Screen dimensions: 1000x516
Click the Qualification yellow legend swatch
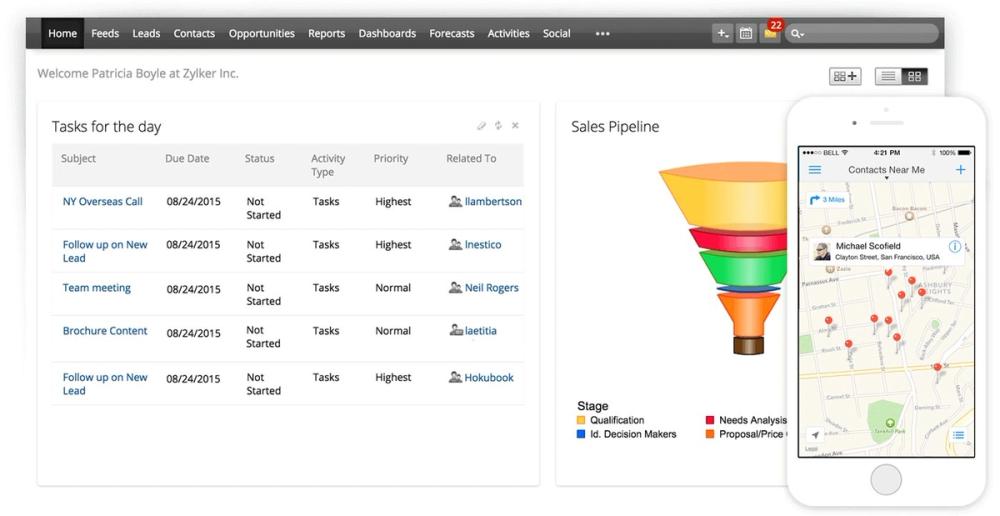coord(580,420)
